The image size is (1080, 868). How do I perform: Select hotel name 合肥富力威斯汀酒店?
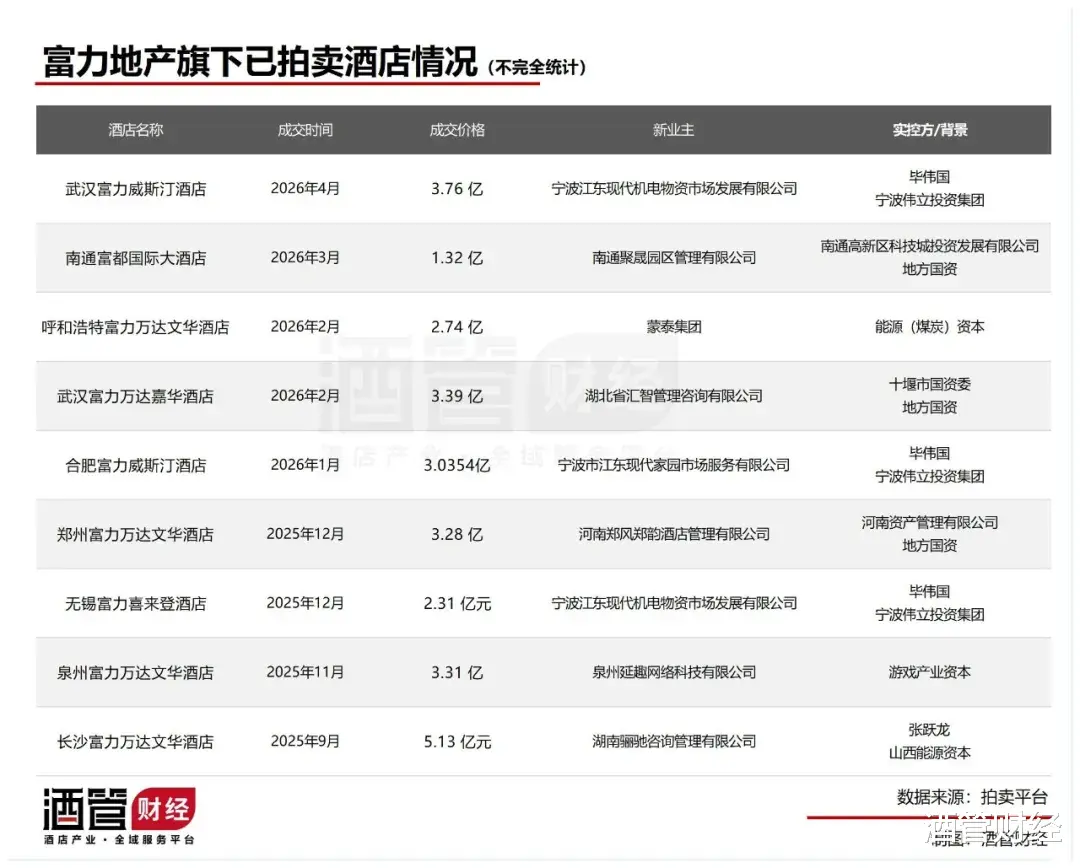136,466
